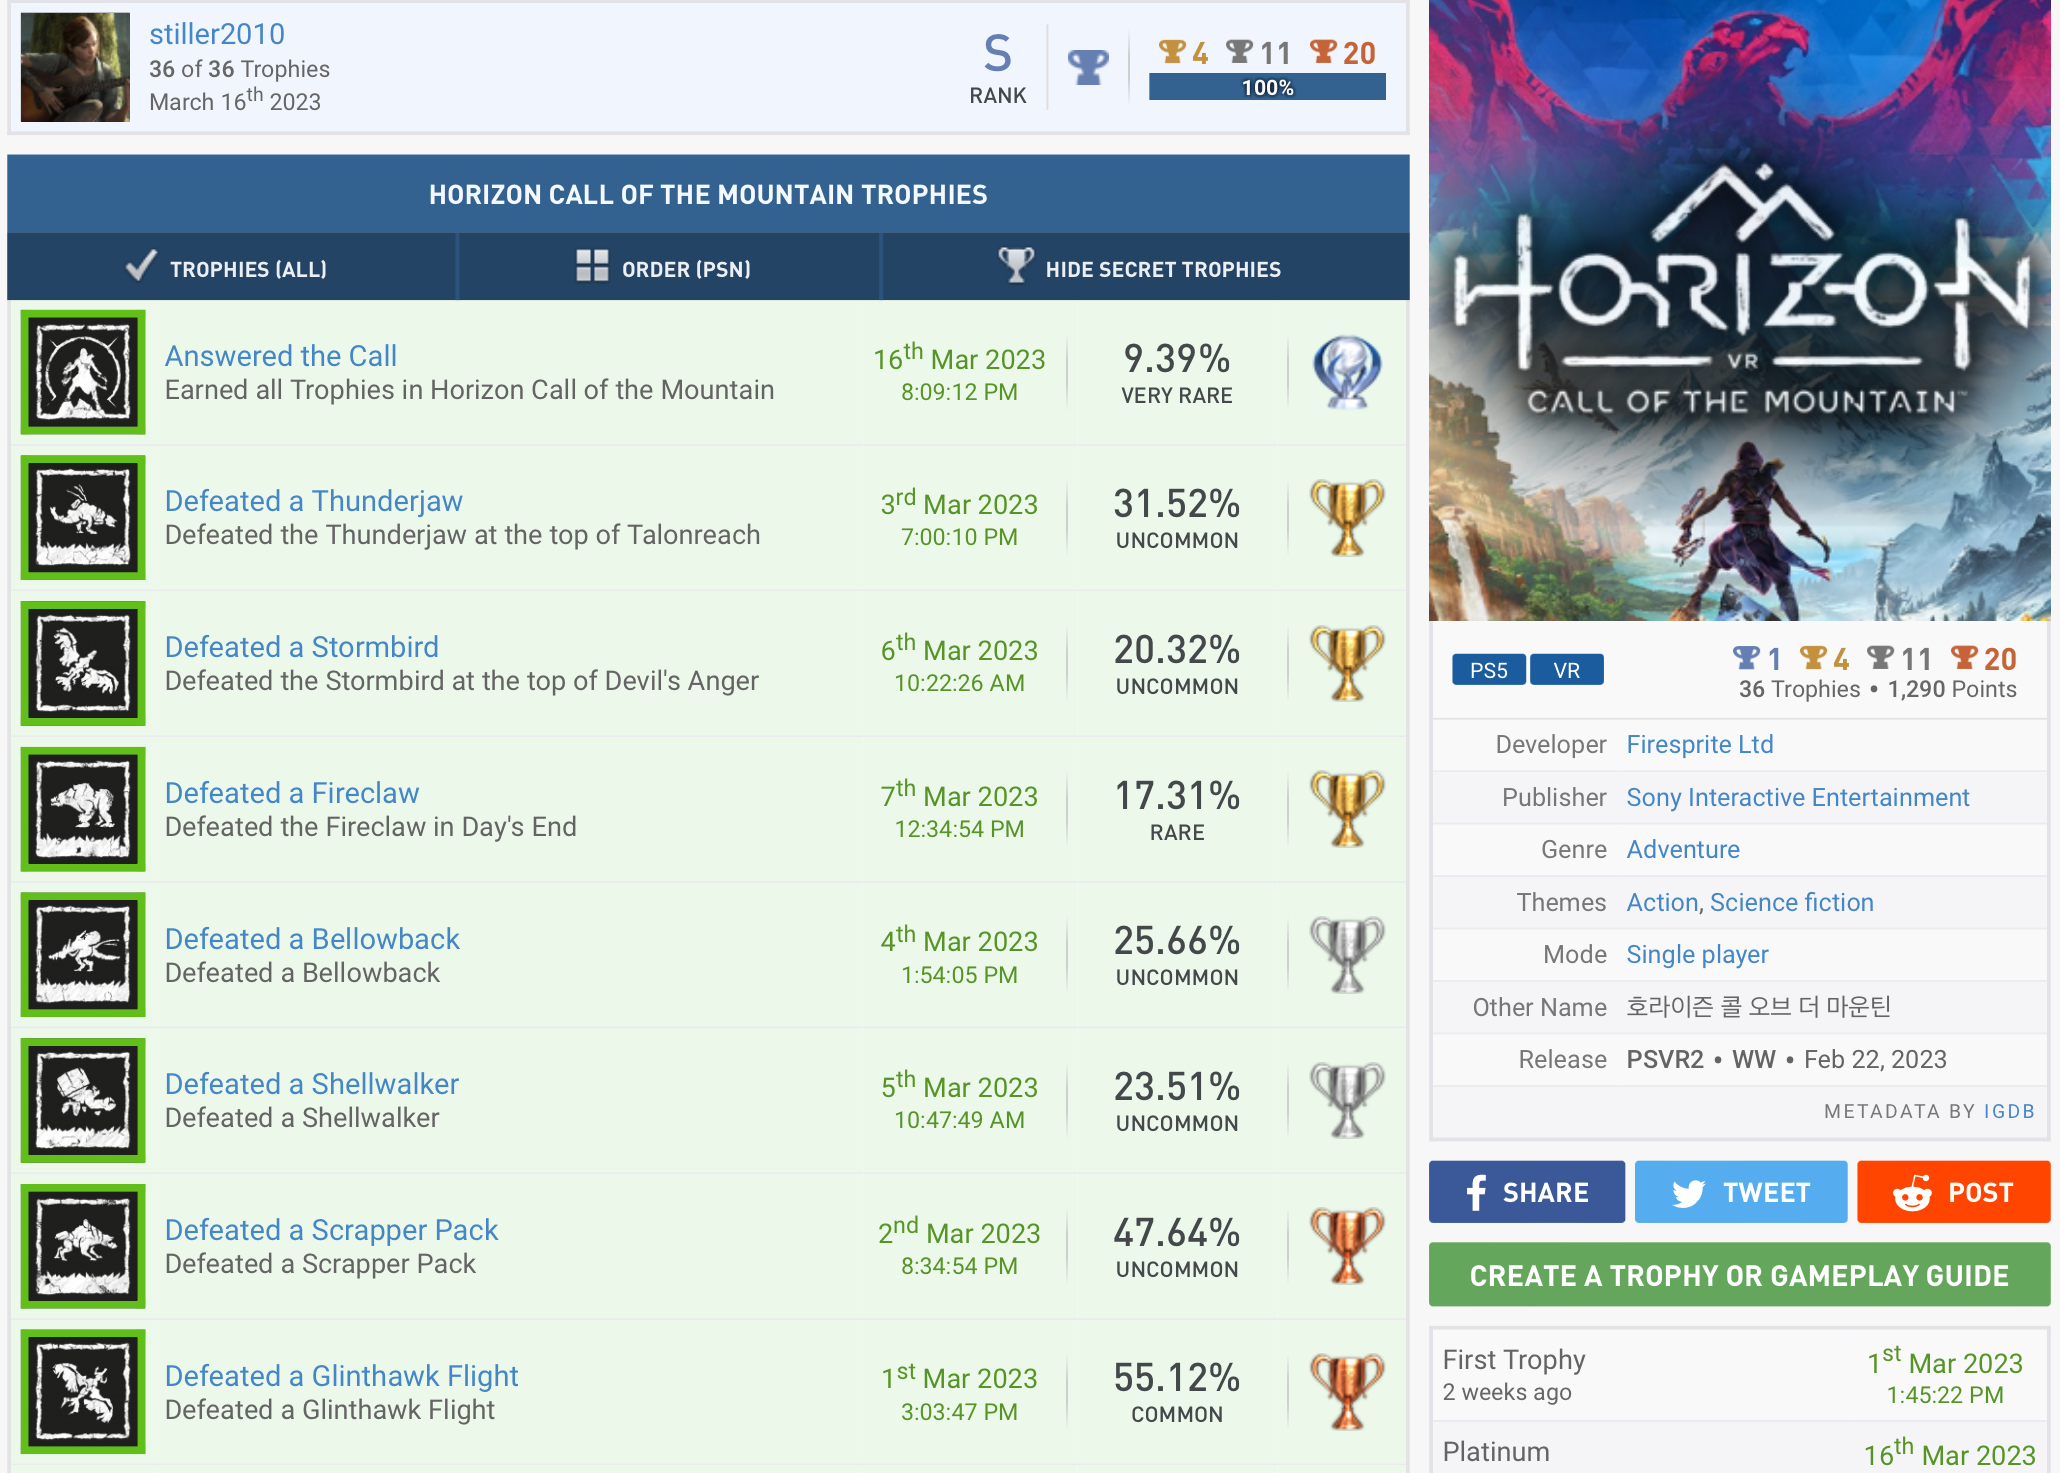Click the silver cup beside Defeated a Bellowback
Screen dimensions: 2060x1473
(1347, 955)
